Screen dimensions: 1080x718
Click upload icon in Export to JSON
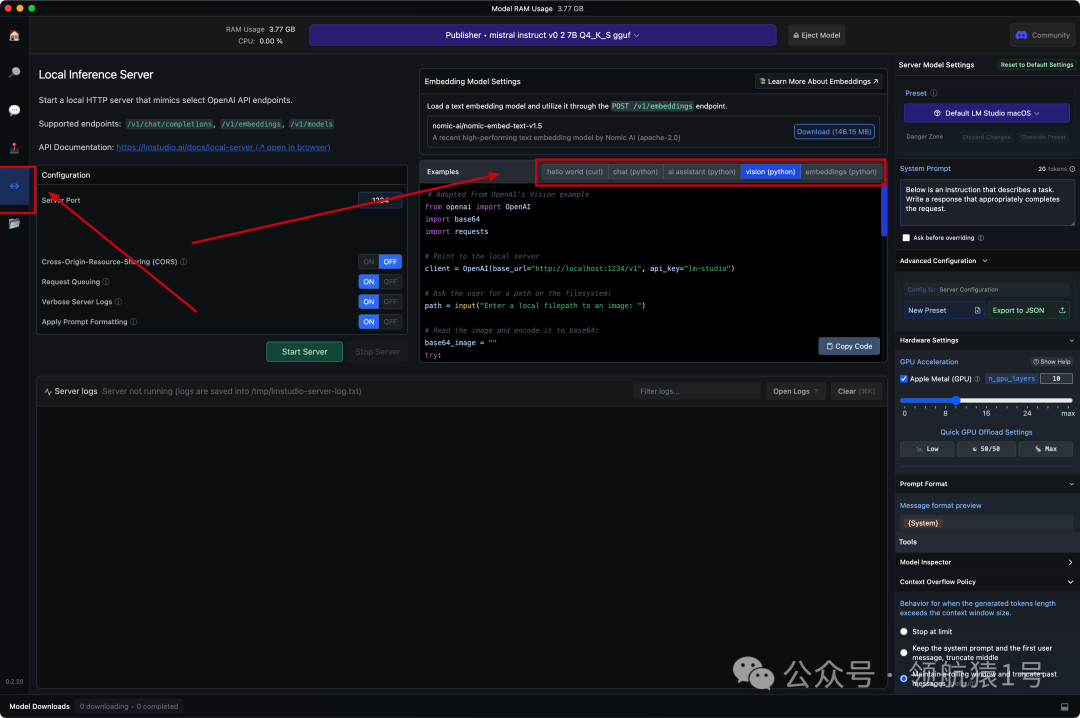coord(1062,310)
